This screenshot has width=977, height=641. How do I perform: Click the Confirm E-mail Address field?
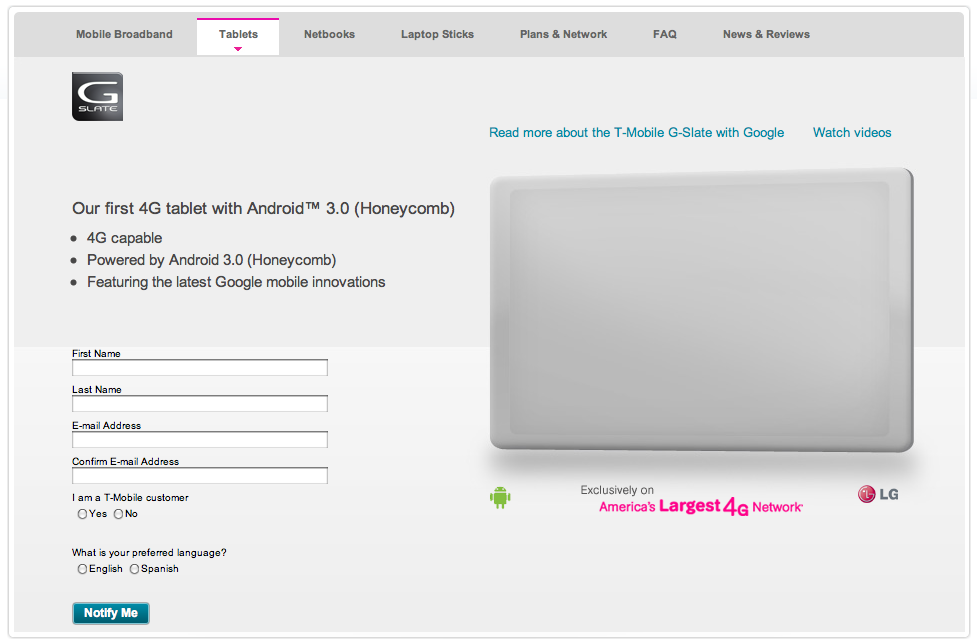coord(200,476)
